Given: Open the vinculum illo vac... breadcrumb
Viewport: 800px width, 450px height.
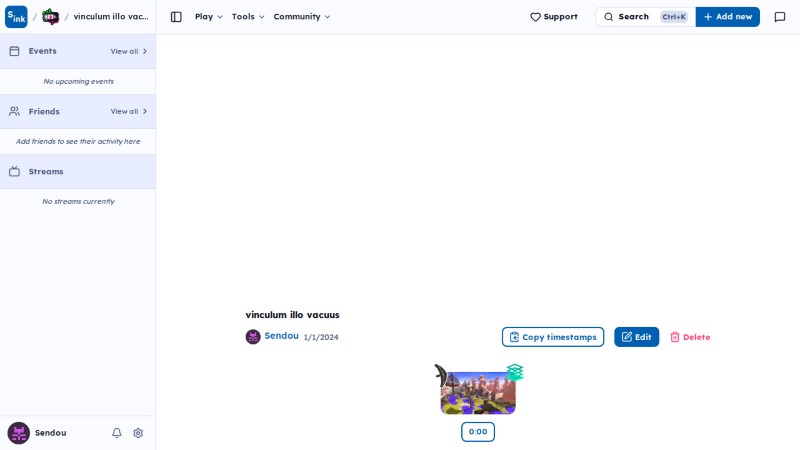Looking at the screenshot, I should [111, 16].
